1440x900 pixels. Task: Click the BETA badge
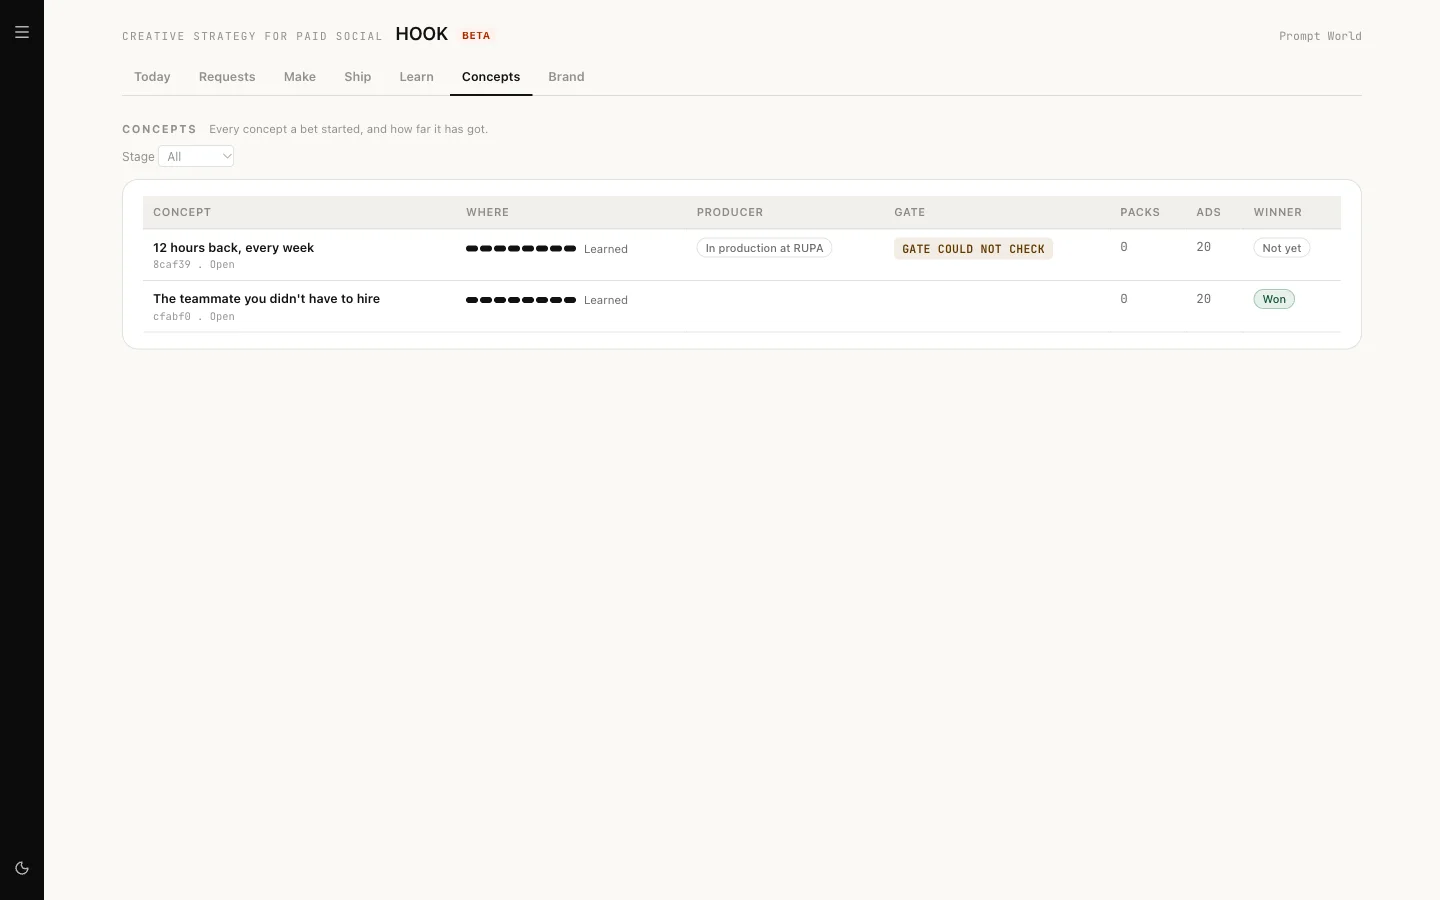476,35
